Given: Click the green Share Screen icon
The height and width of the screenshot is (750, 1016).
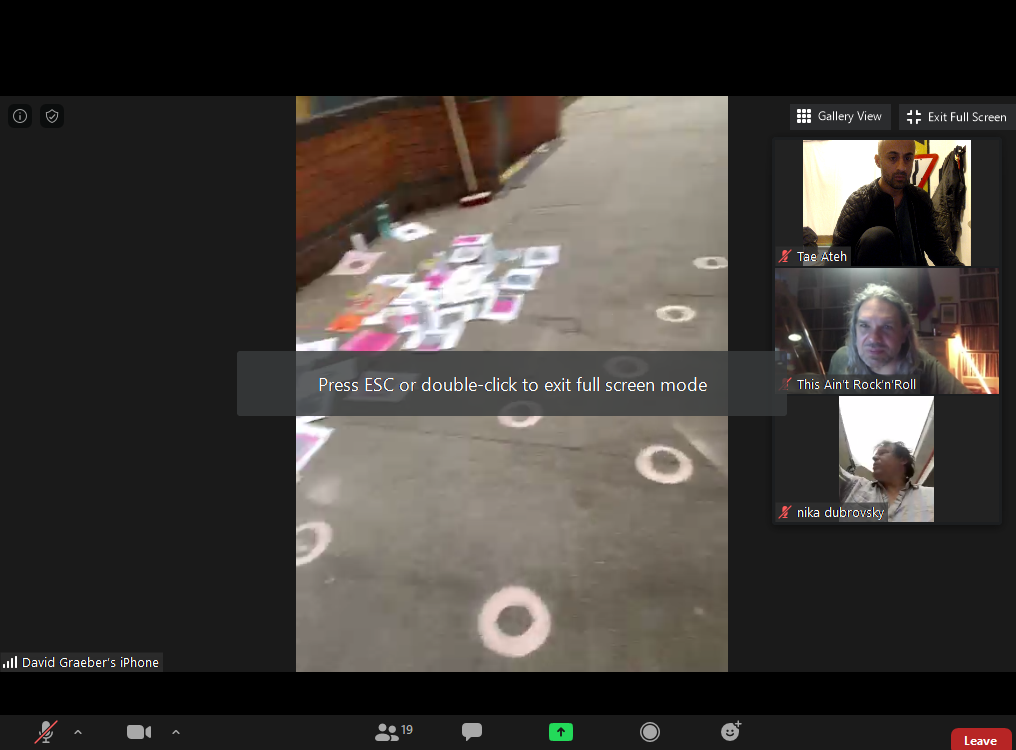Looking at the screenshot, I should (561, 732).
